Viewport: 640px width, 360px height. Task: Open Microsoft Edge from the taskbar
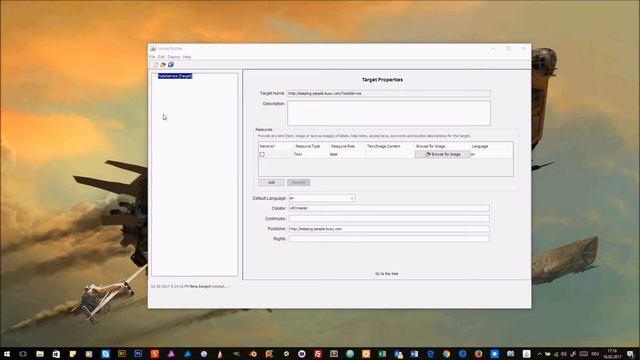[430, 354]
